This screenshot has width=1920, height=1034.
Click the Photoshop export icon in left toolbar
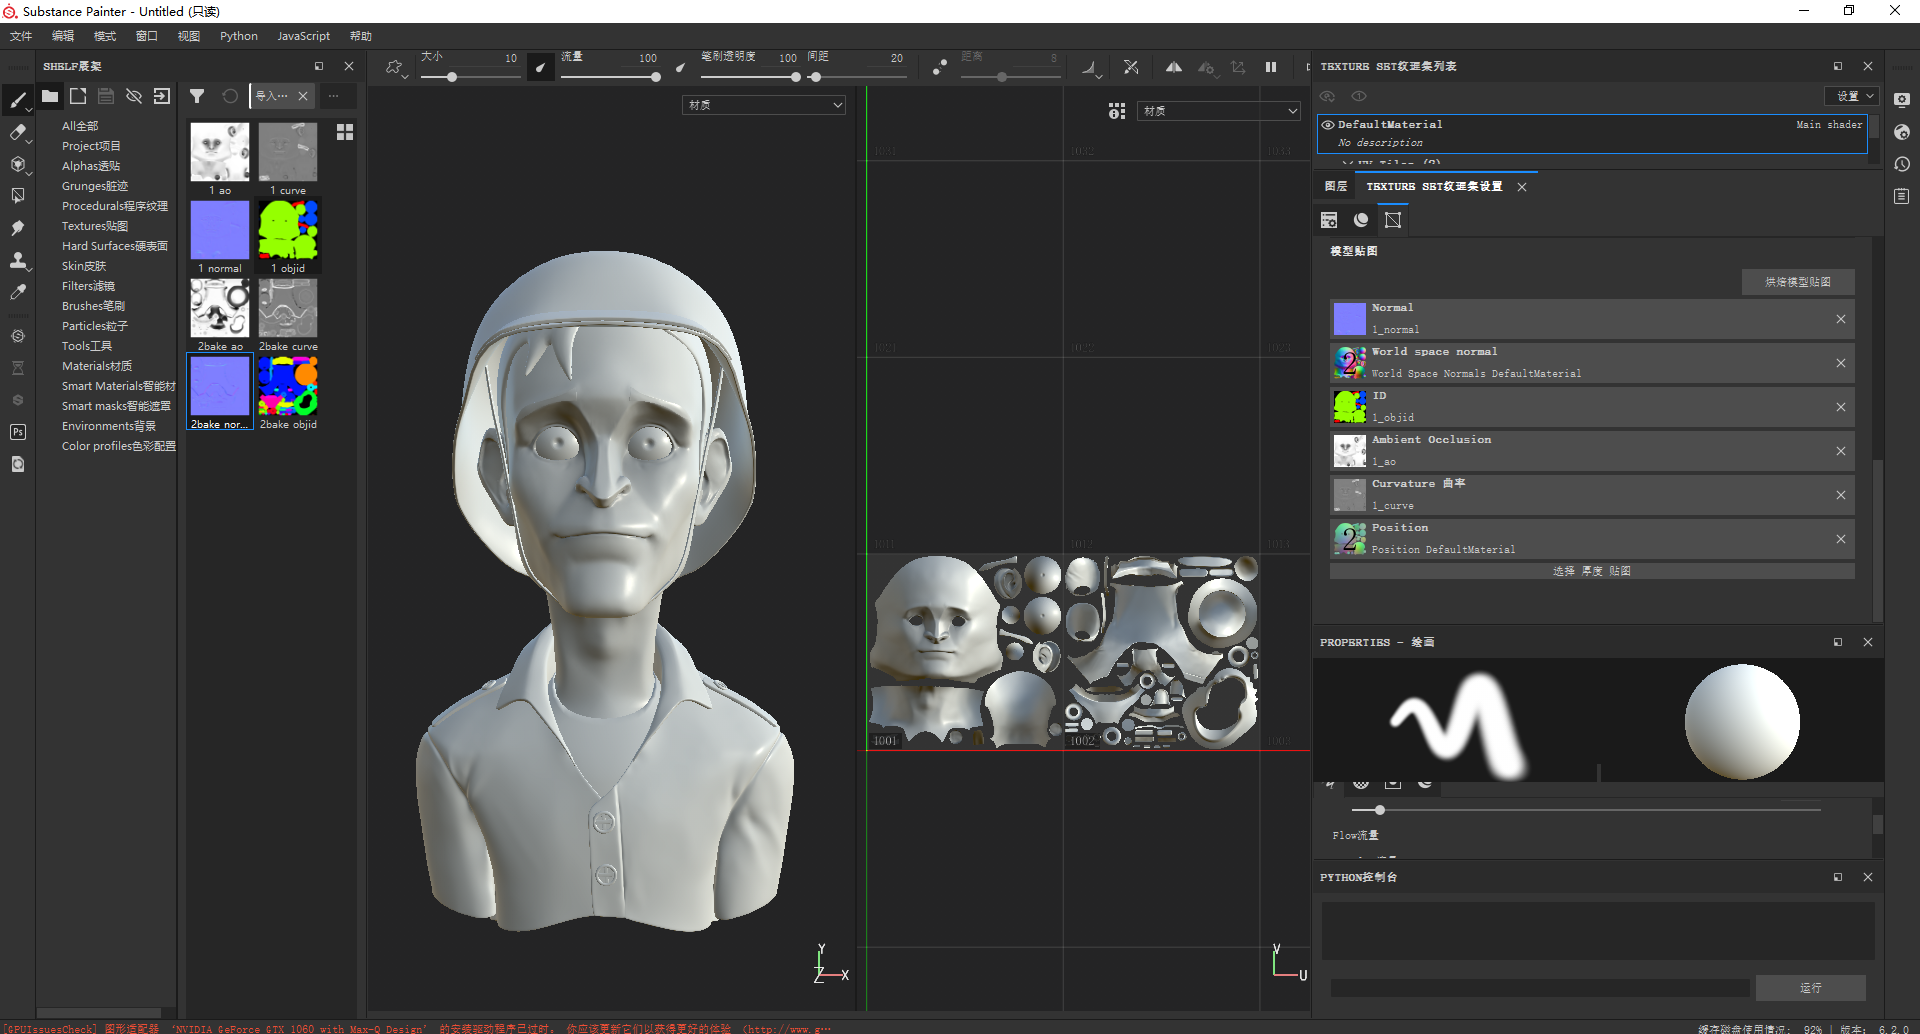pos(18,432)
